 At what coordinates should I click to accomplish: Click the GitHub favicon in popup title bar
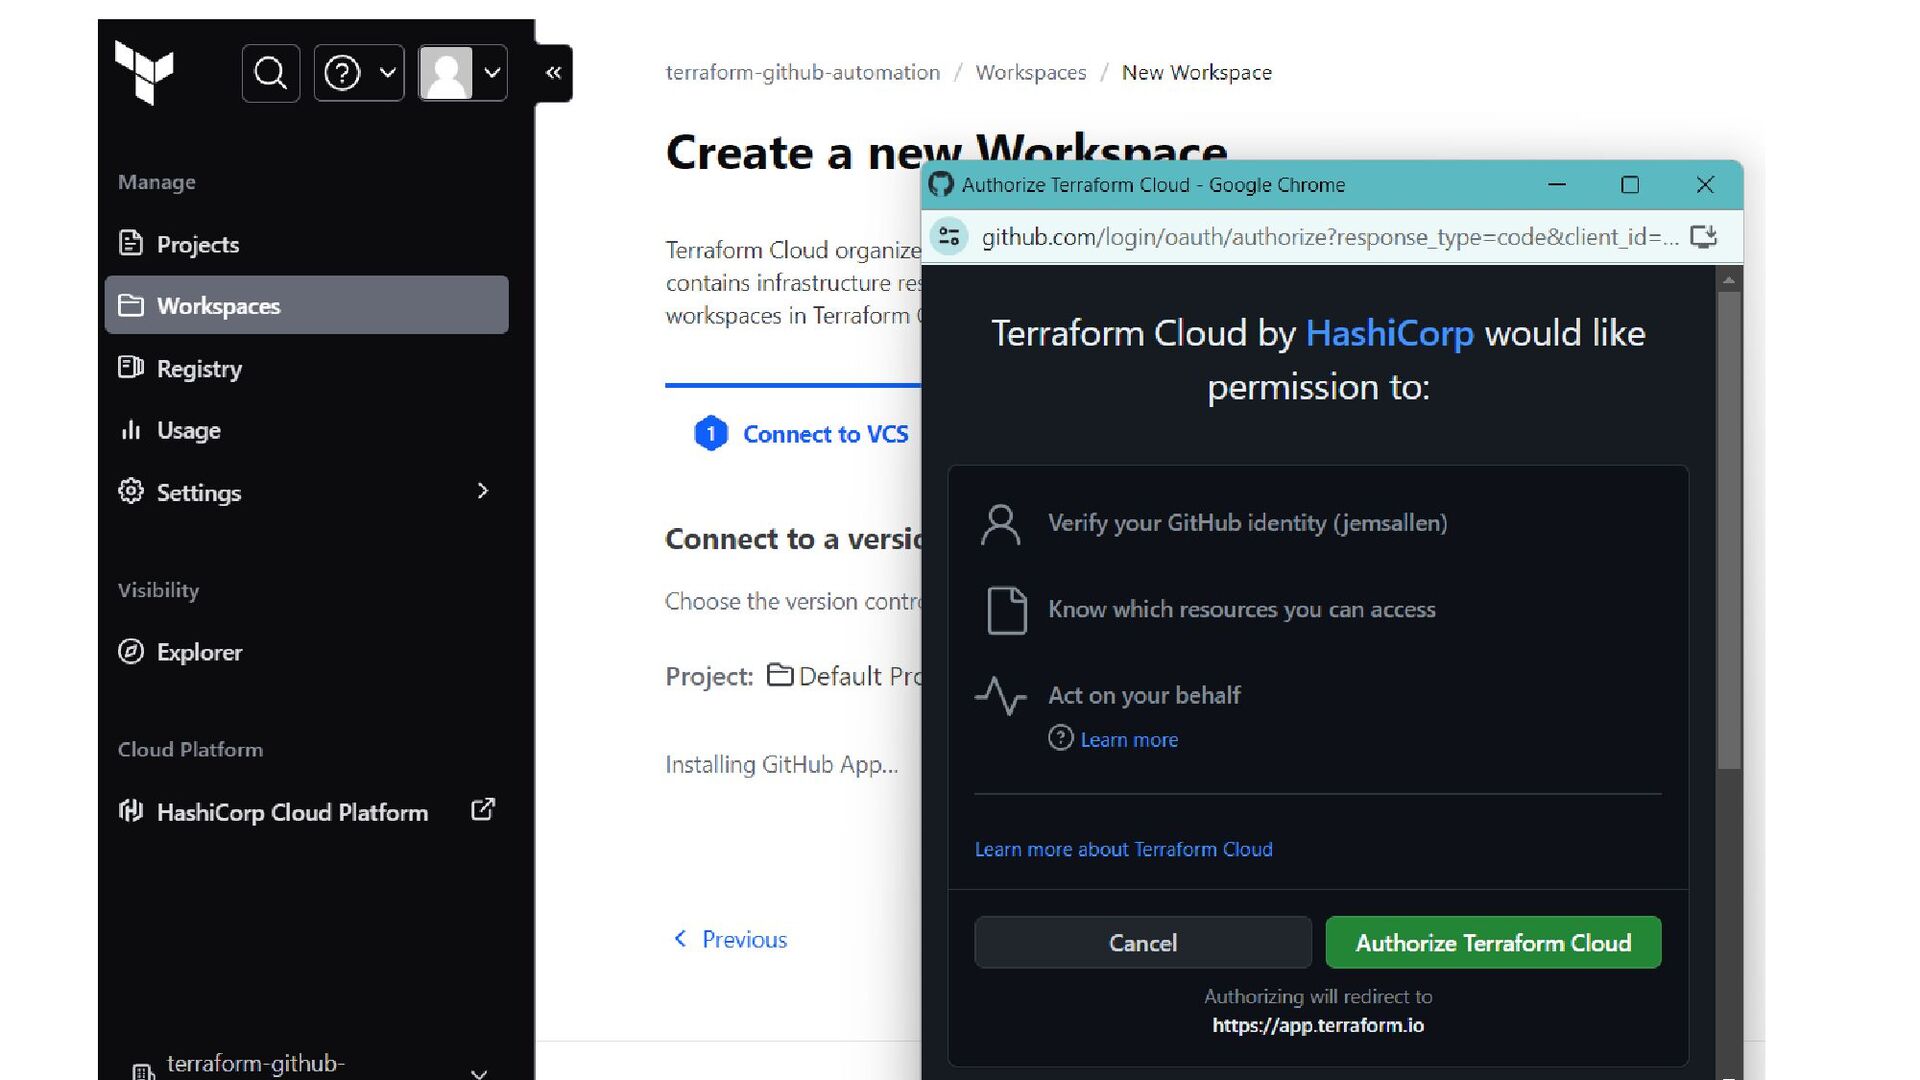[x=941, y=184]
